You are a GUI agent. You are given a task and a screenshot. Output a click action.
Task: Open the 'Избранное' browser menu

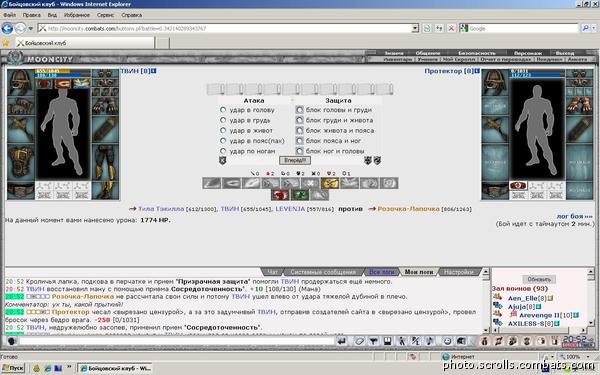[77, 15]
